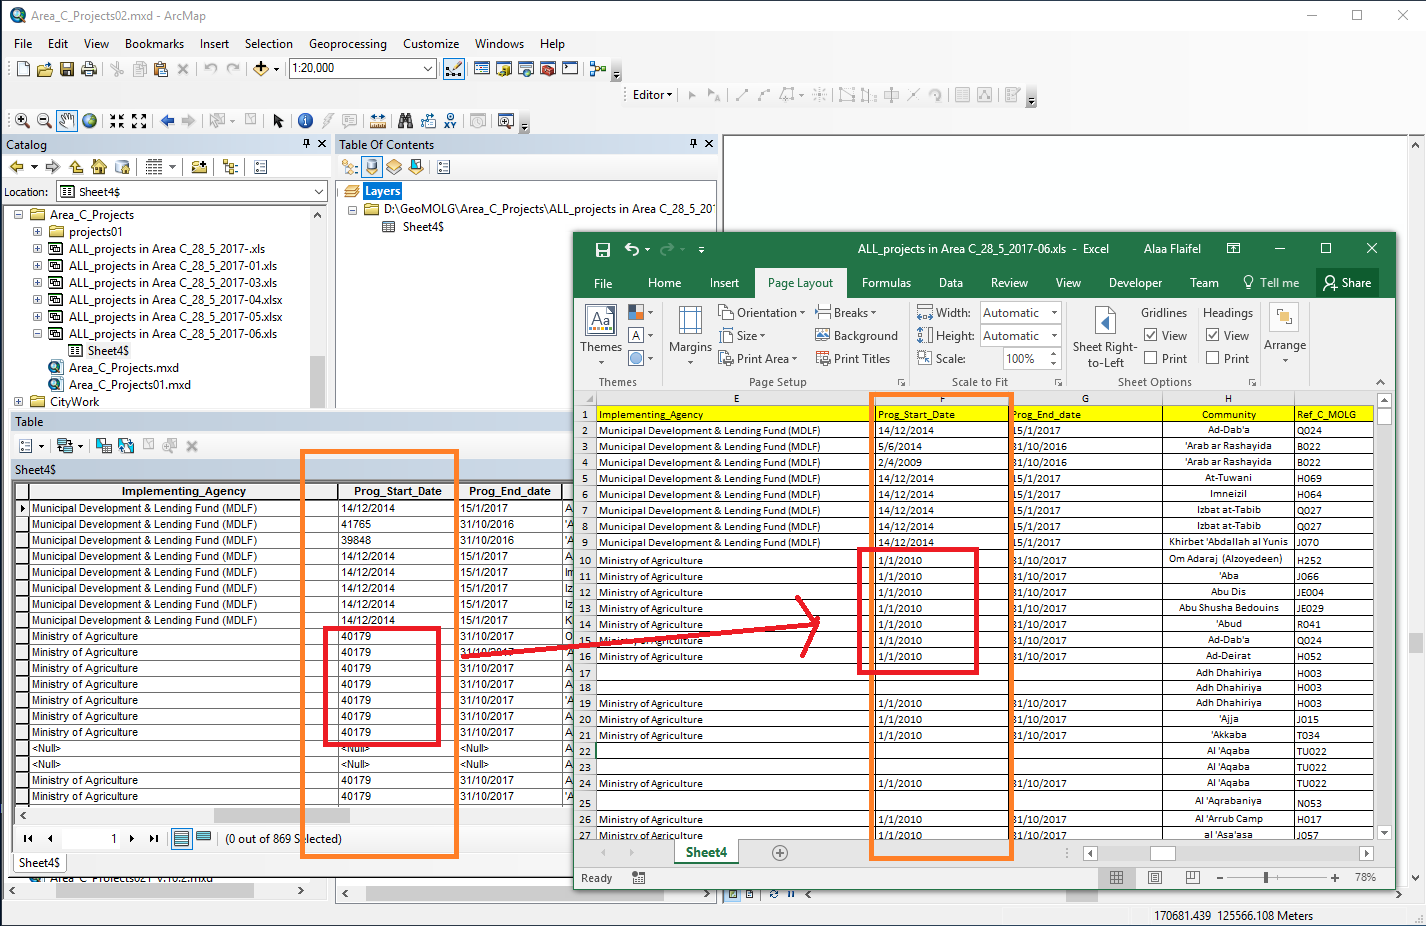Viewport: 1426px width, 926px height.
Task: Click the Excel Scale 100% field
Action: [1025, 359]
